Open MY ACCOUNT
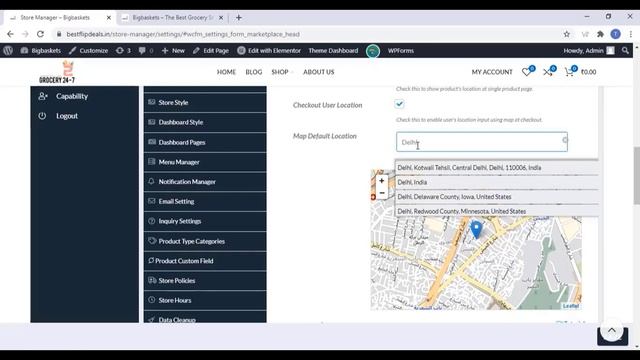 coord(492,72)
